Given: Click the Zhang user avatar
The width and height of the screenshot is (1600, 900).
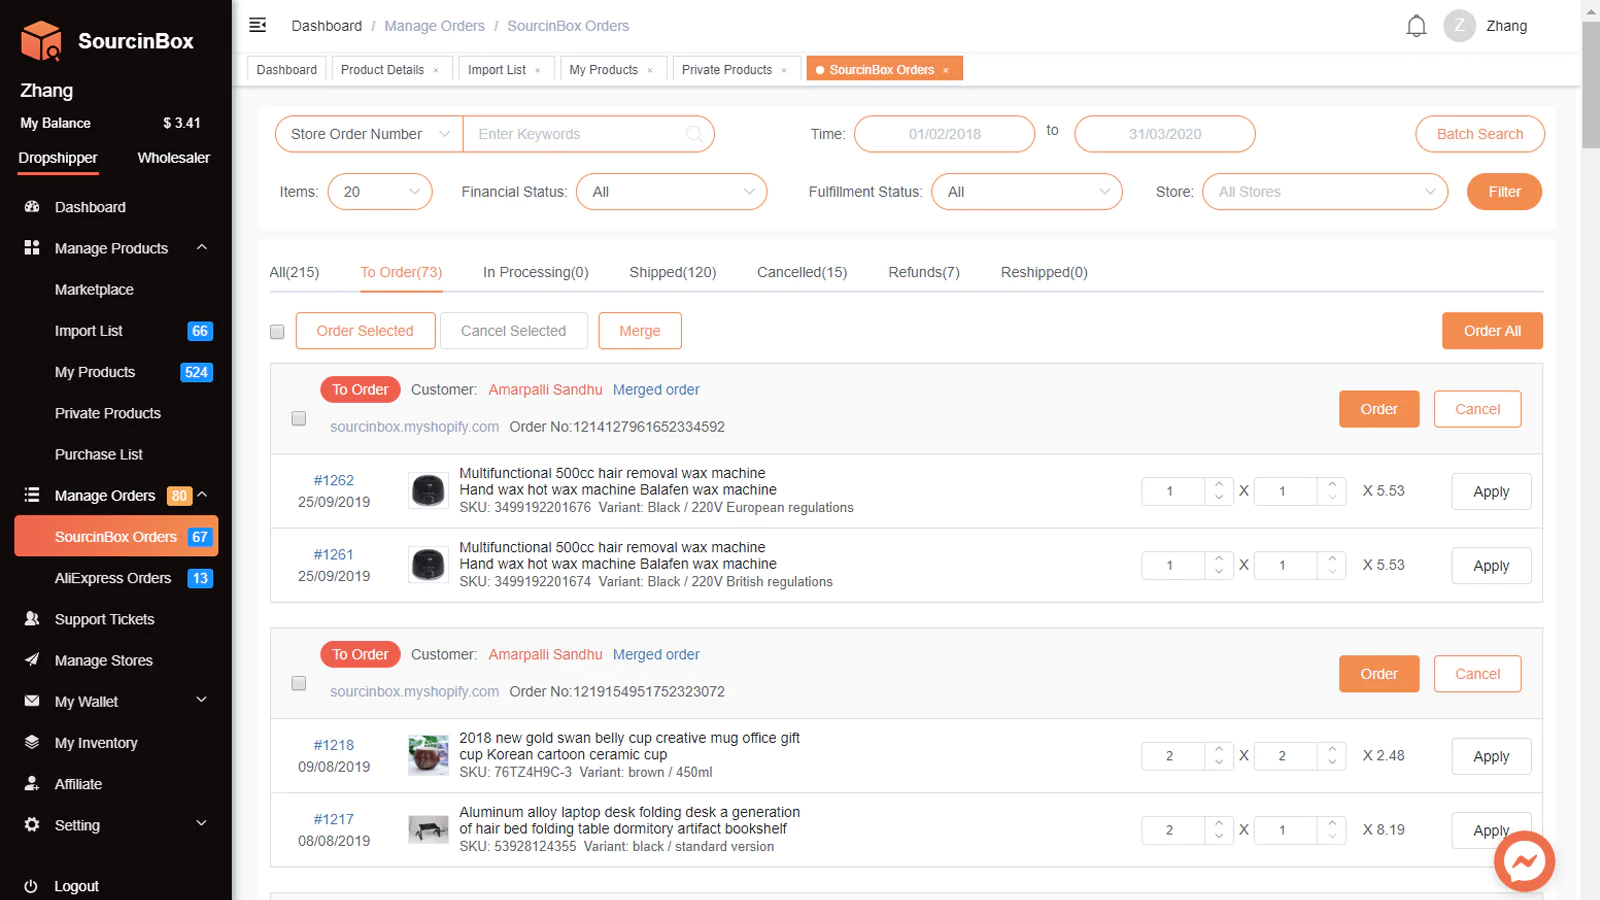Looking at the screenshot, I should click(1459, 26).
